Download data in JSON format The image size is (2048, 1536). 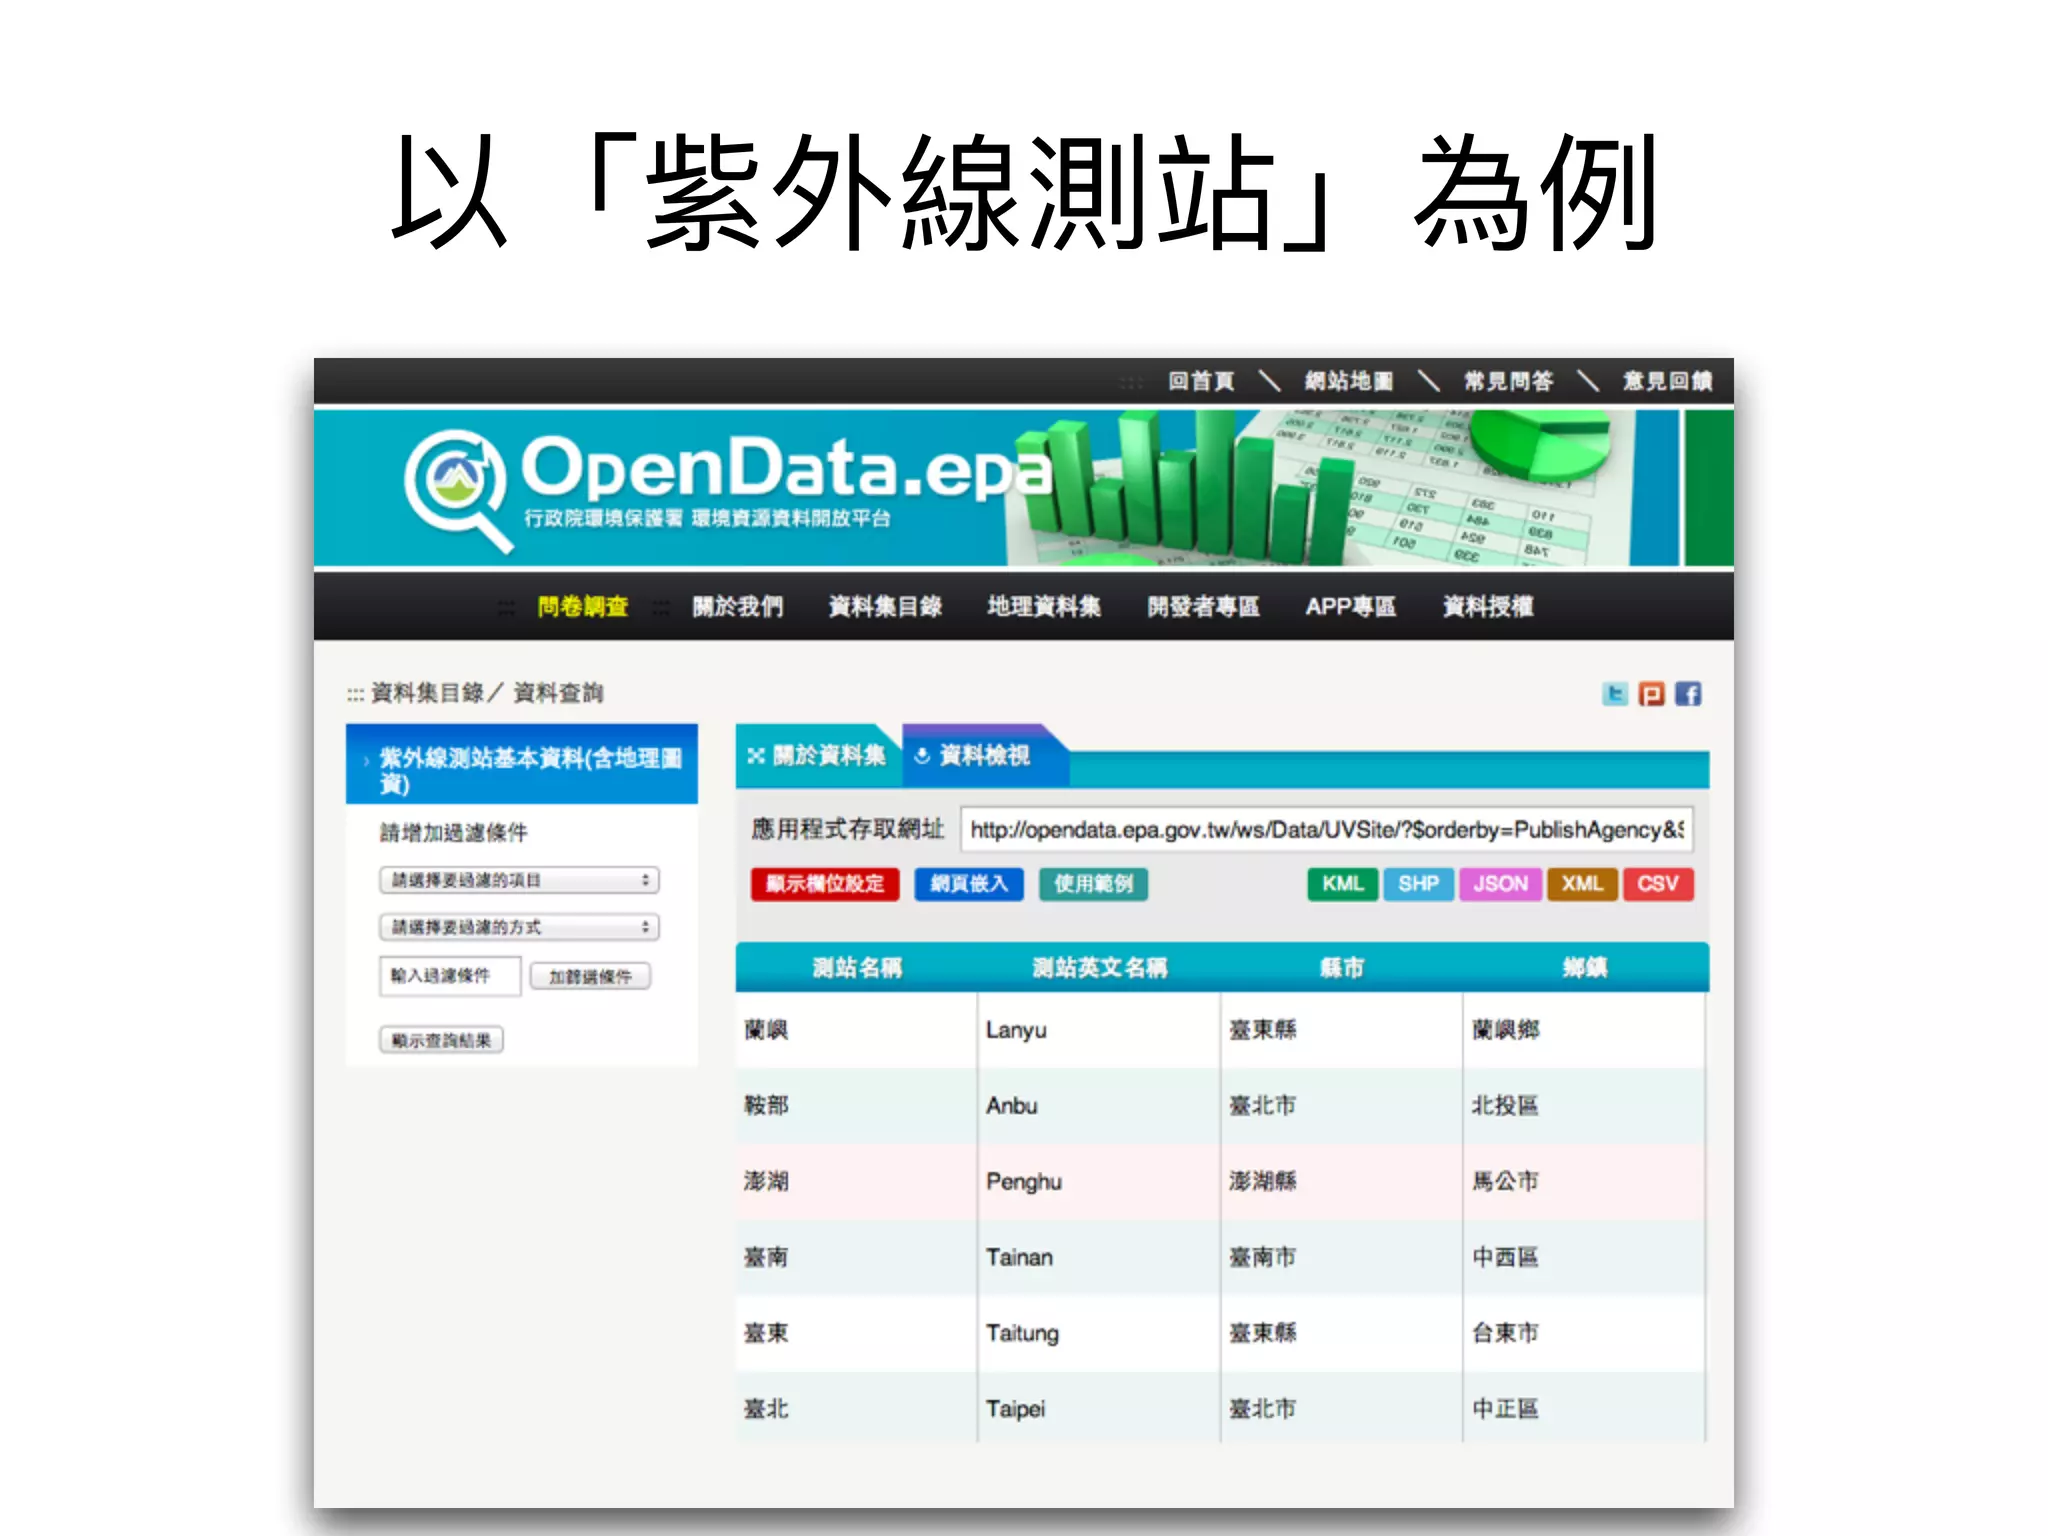[1500, 884]
